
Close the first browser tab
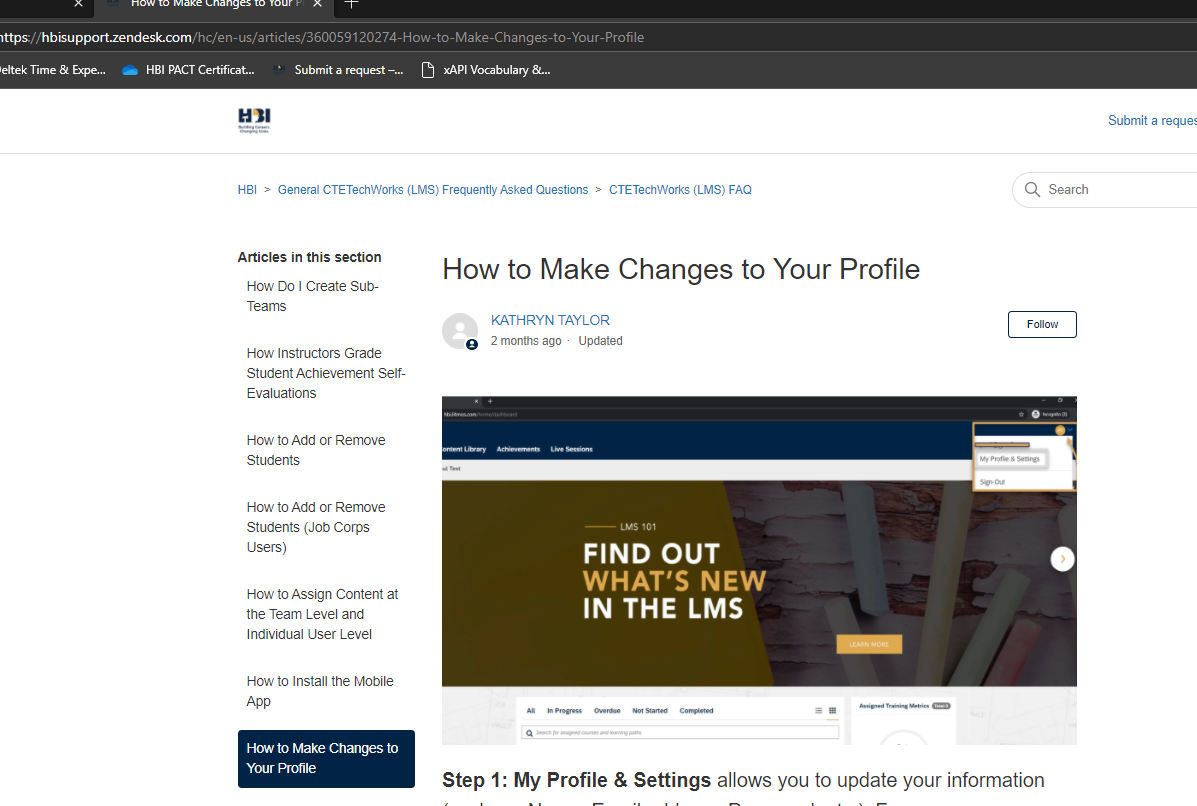click(x=79, y=4)
